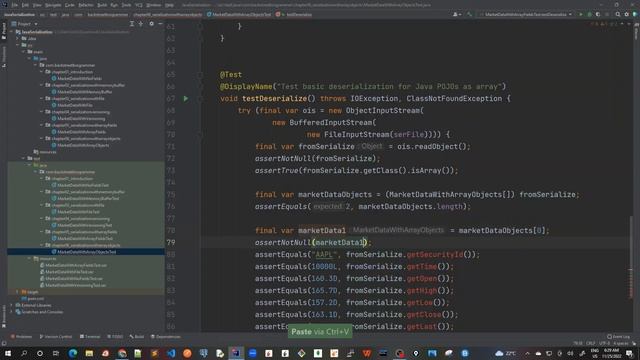Expand the External Libraries node
Viewport: 640px width, 360px height.
tap(12, 305)
